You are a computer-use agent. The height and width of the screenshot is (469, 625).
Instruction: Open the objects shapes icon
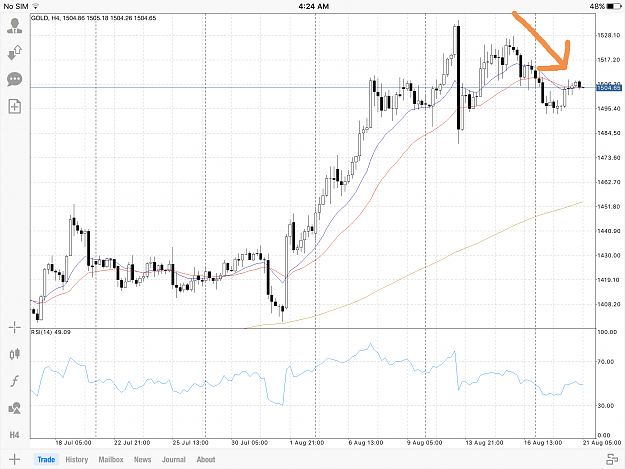pyautogui.click(x=15, y=408)
